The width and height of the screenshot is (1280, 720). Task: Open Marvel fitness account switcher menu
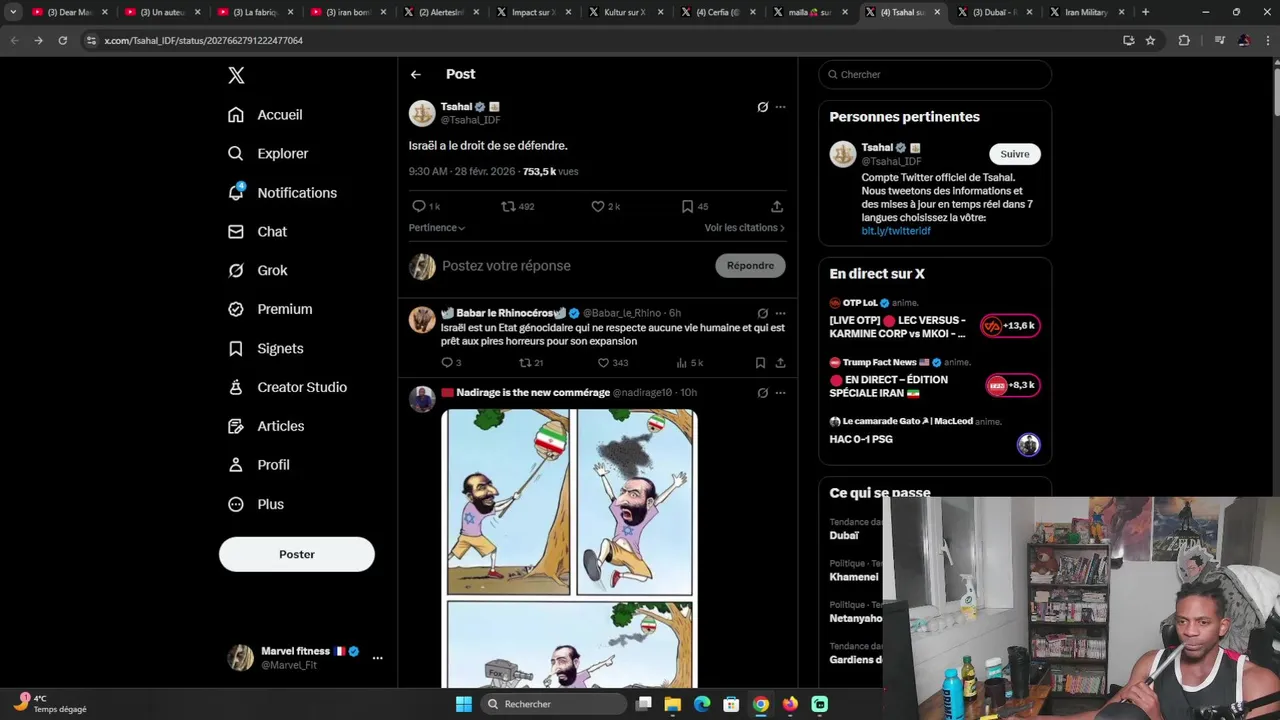[x=305, y=657]
